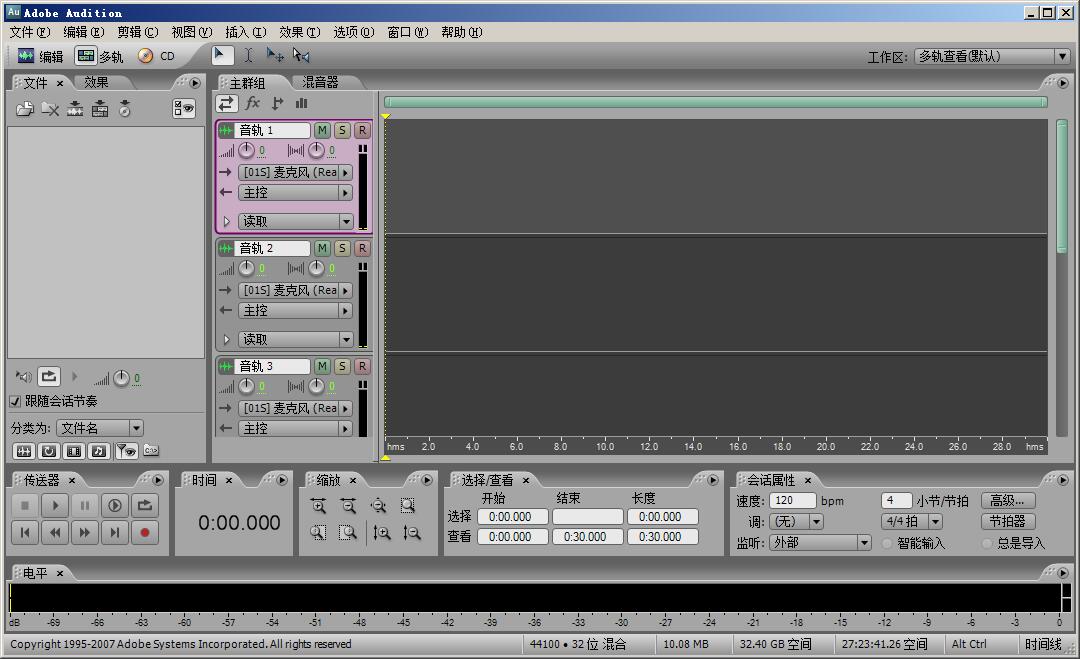Switch to Edit view (编辑) mode
Viewport: 1080px width, 659px height.
41,56
